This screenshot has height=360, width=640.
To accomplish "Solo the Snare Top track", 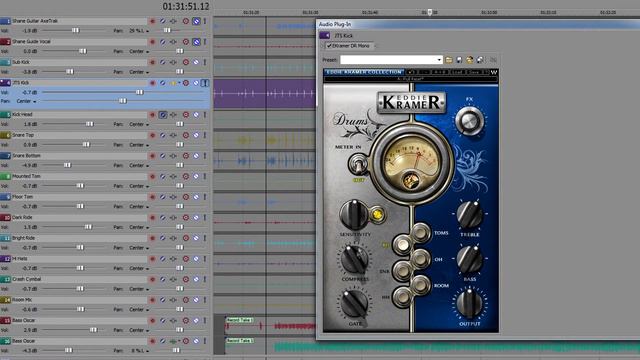I will point(205,135).
